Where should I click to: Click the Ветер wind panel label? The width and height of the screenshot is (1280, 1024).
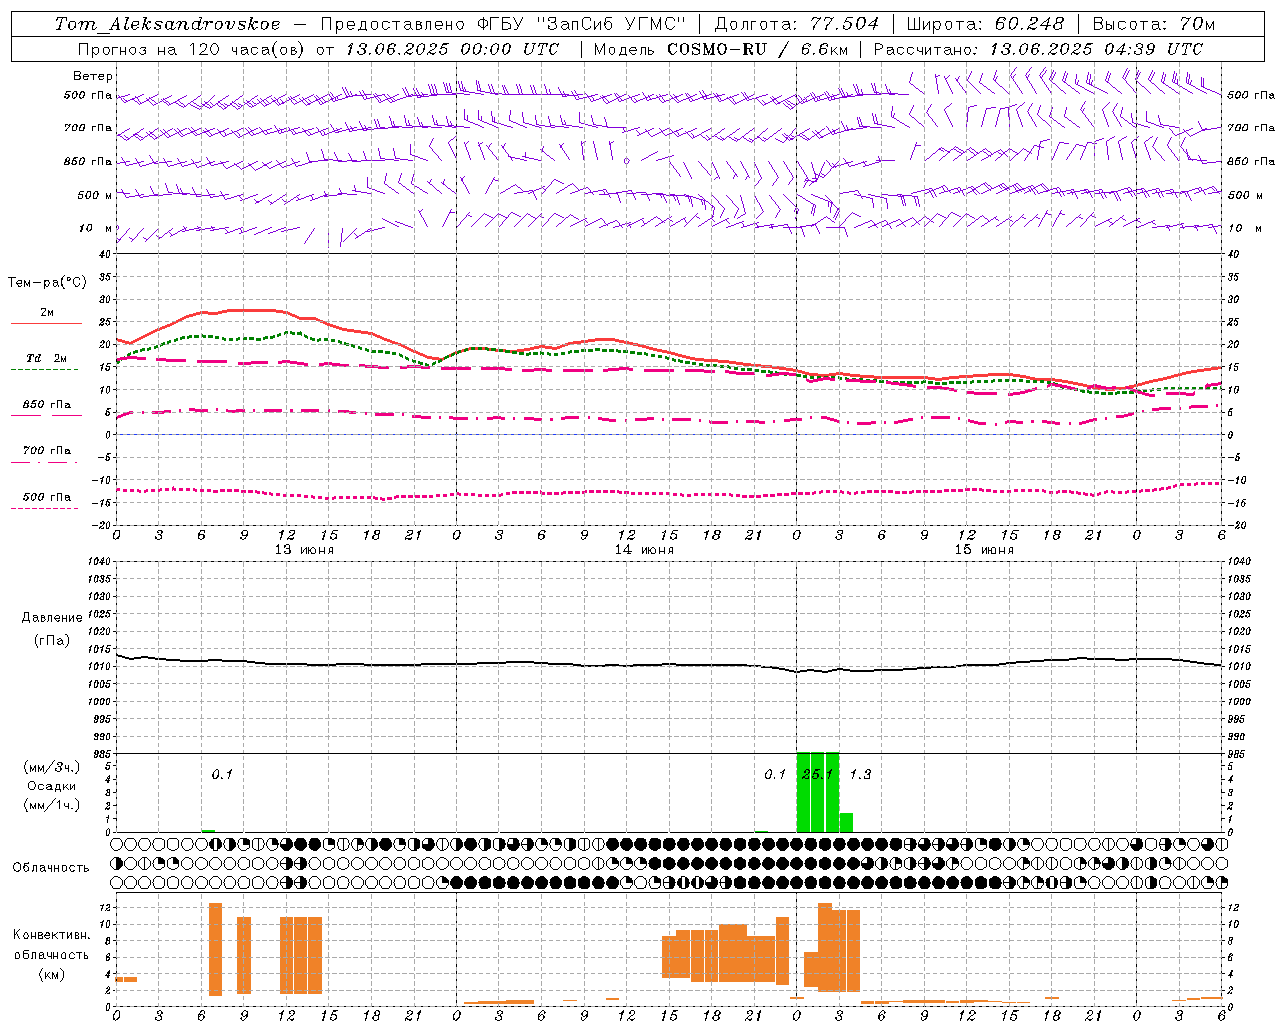click(x=93, y=76)
